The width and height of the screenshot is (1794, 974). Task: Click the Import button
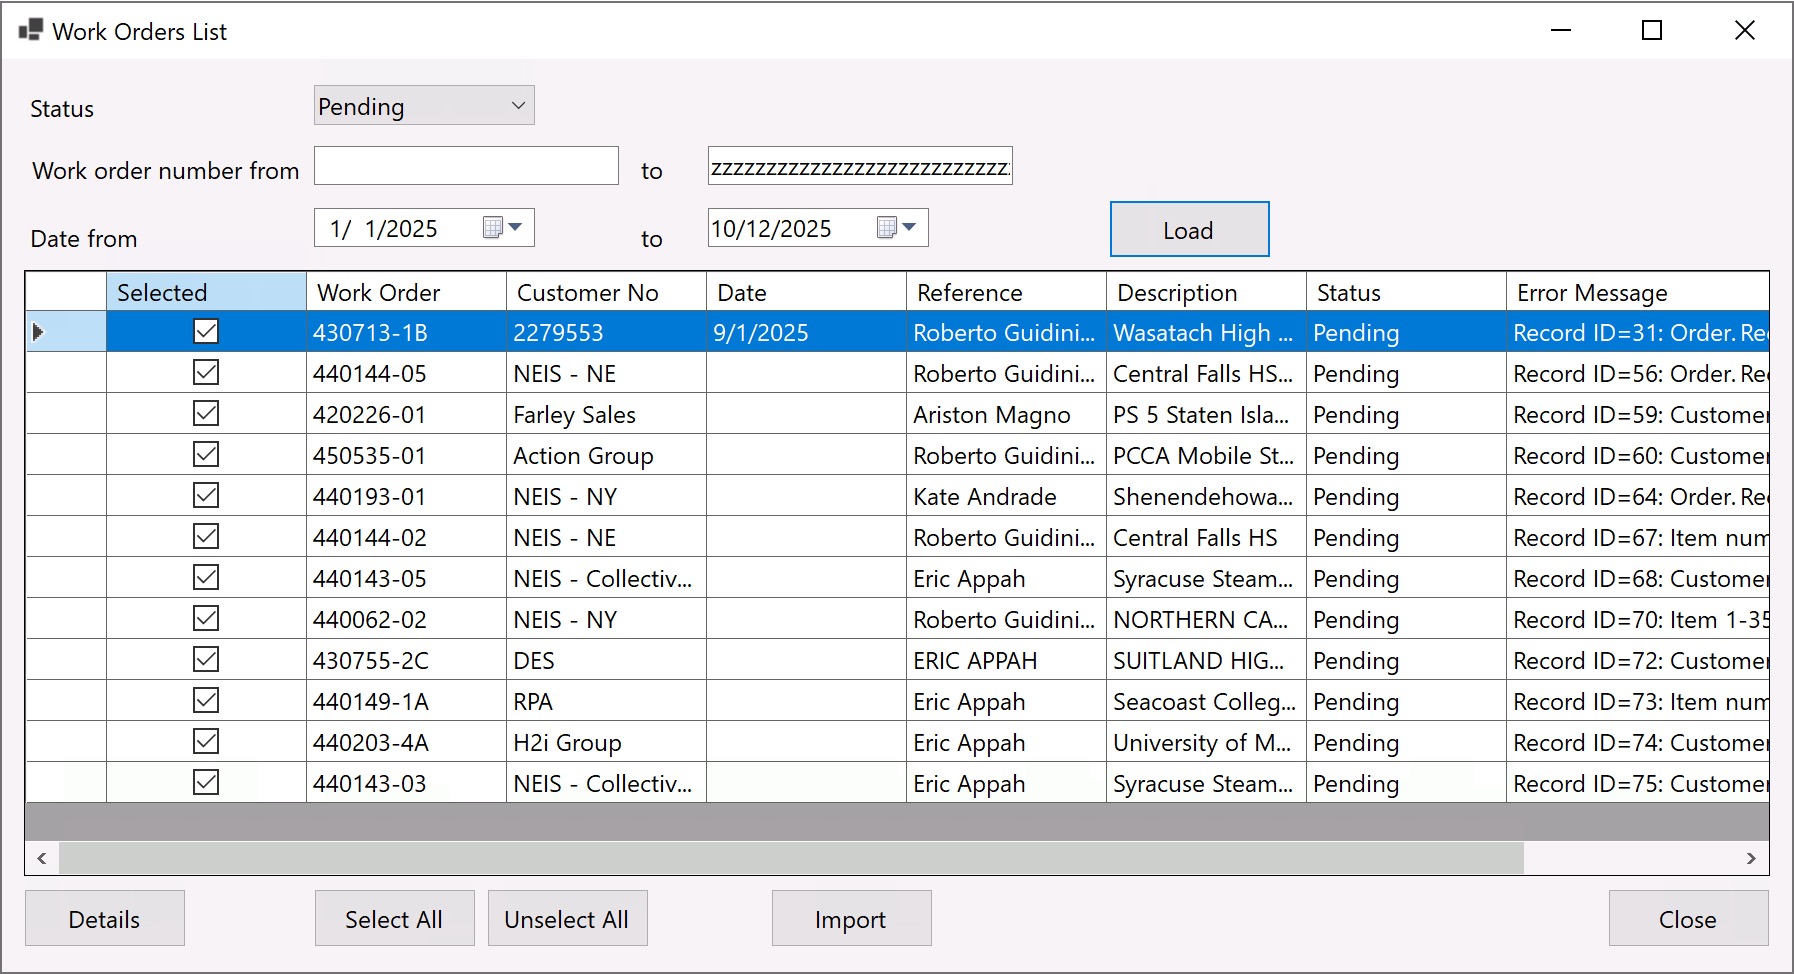pyautogui.click(x=851, y=919)
